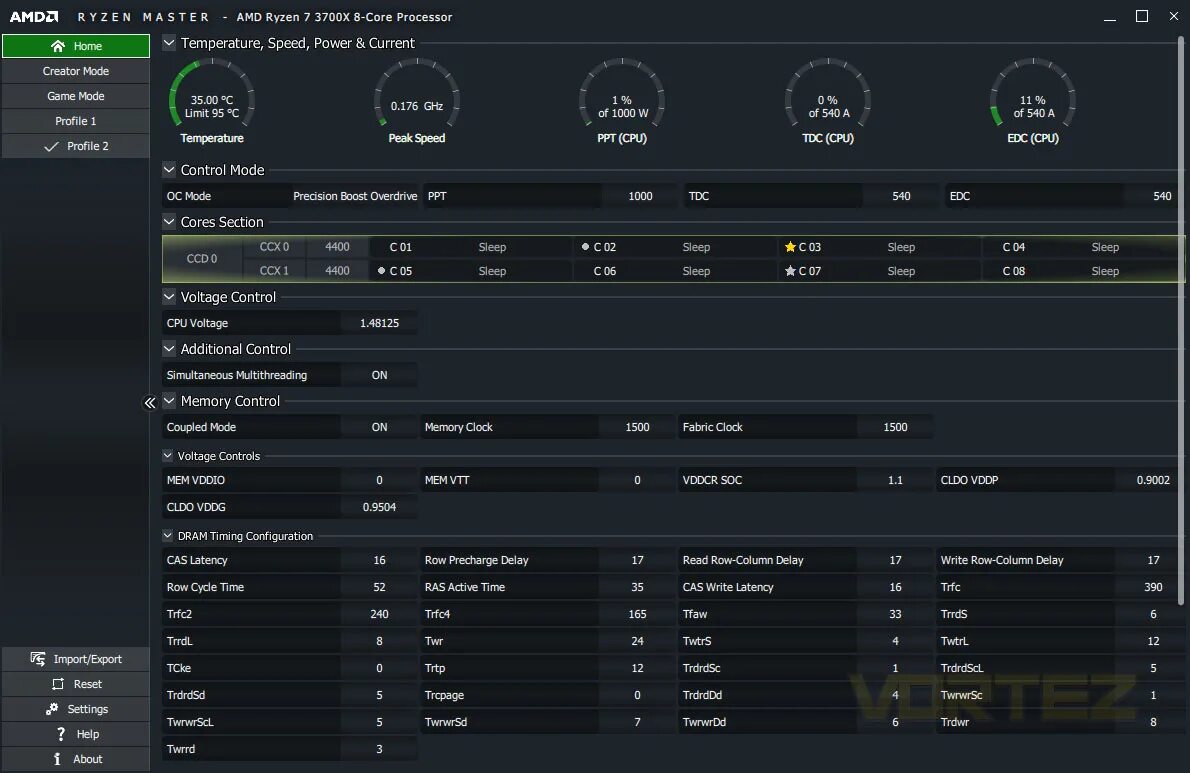Image resolution: width=1190 pixels, height=773 pixels.
Task: Click Memory Clock value 1500
Action: coord(638,427)
